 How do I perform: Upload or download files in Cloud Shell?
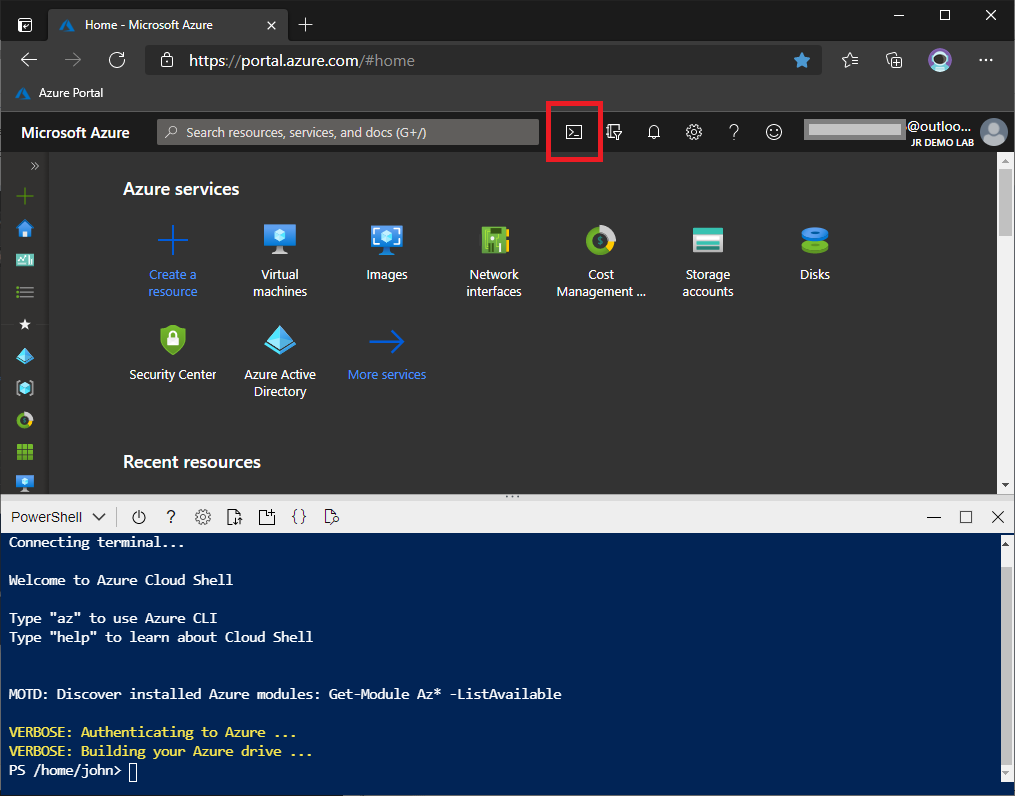pos(234,517)
